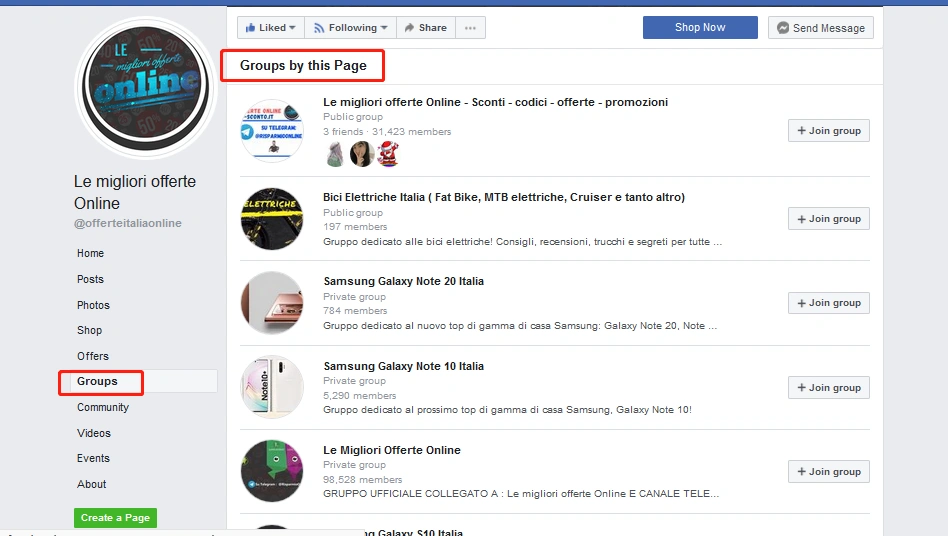Viewport: 948px width, 536px height.
Task: Click the Bici Elettriche Italia group avatar
Action: (x=271, y=218)
